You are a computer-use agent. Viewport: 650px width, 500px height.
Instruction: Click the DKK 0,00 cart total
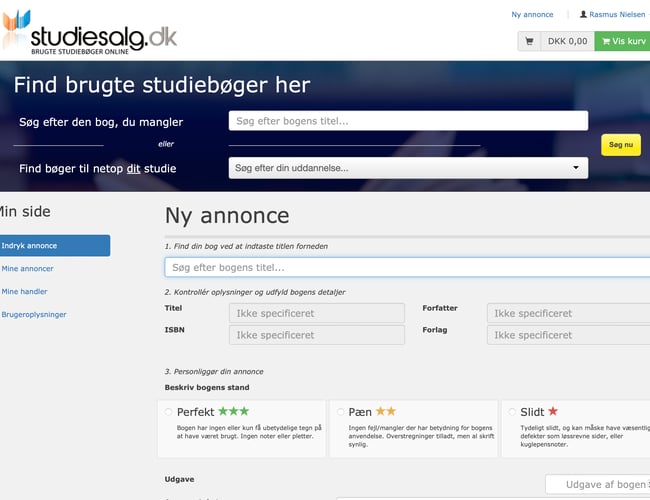568,41
